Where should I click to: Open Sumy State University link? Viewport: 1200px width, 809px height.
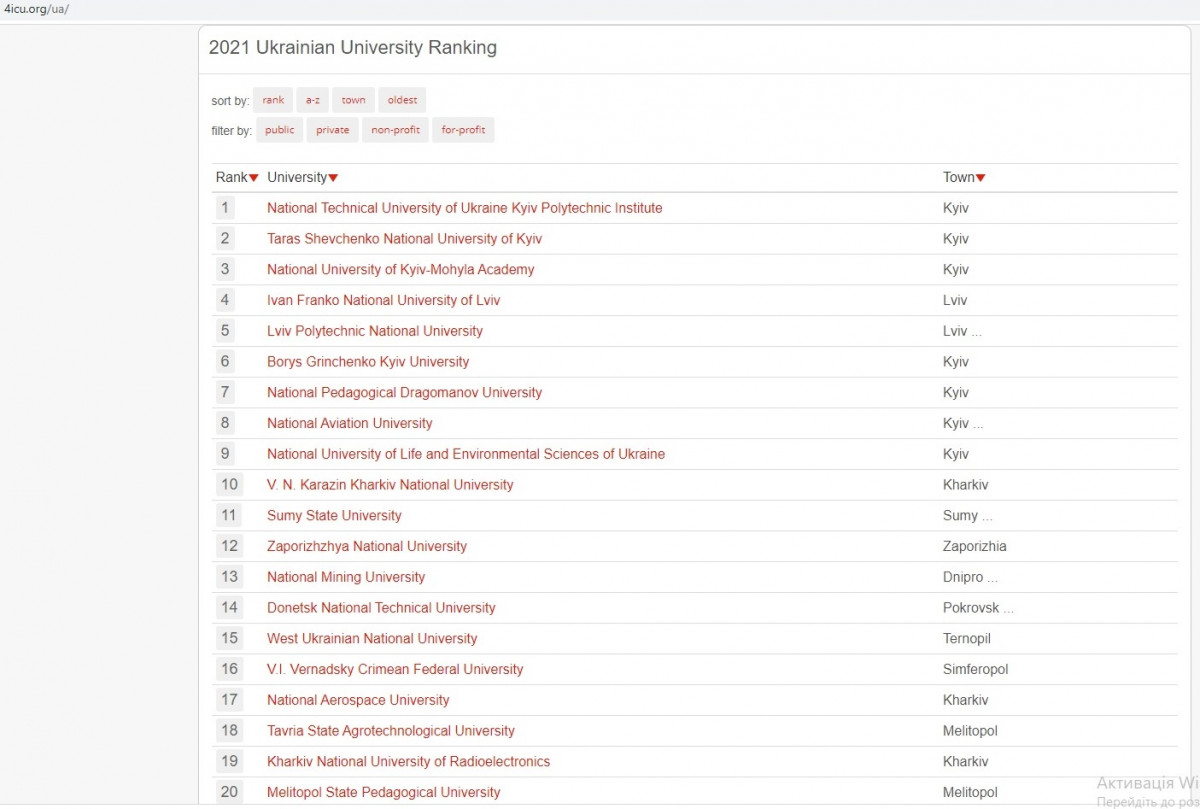coord(334,516)
